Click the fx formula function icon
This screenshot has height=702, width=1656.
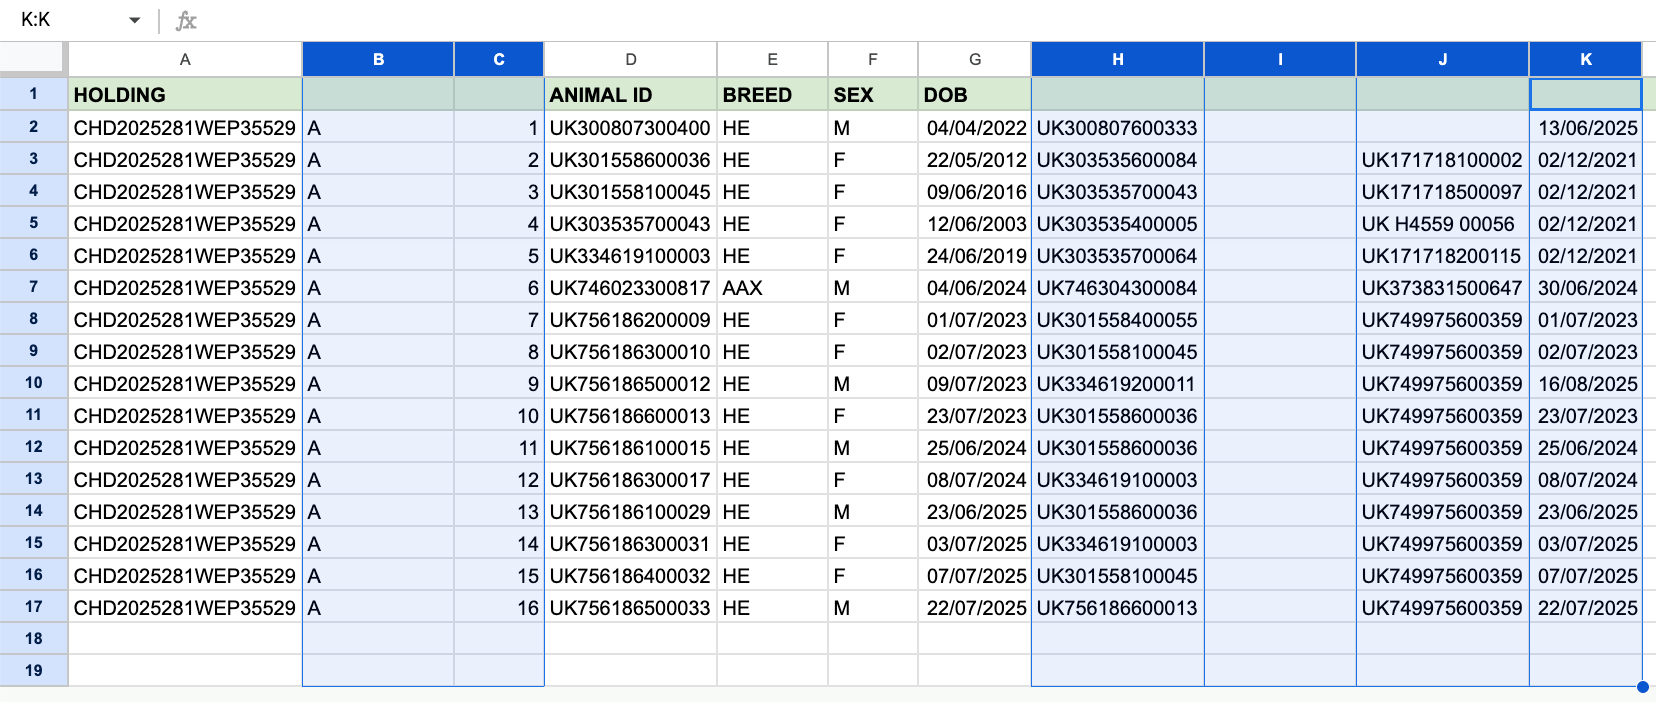tap(186, 20)
